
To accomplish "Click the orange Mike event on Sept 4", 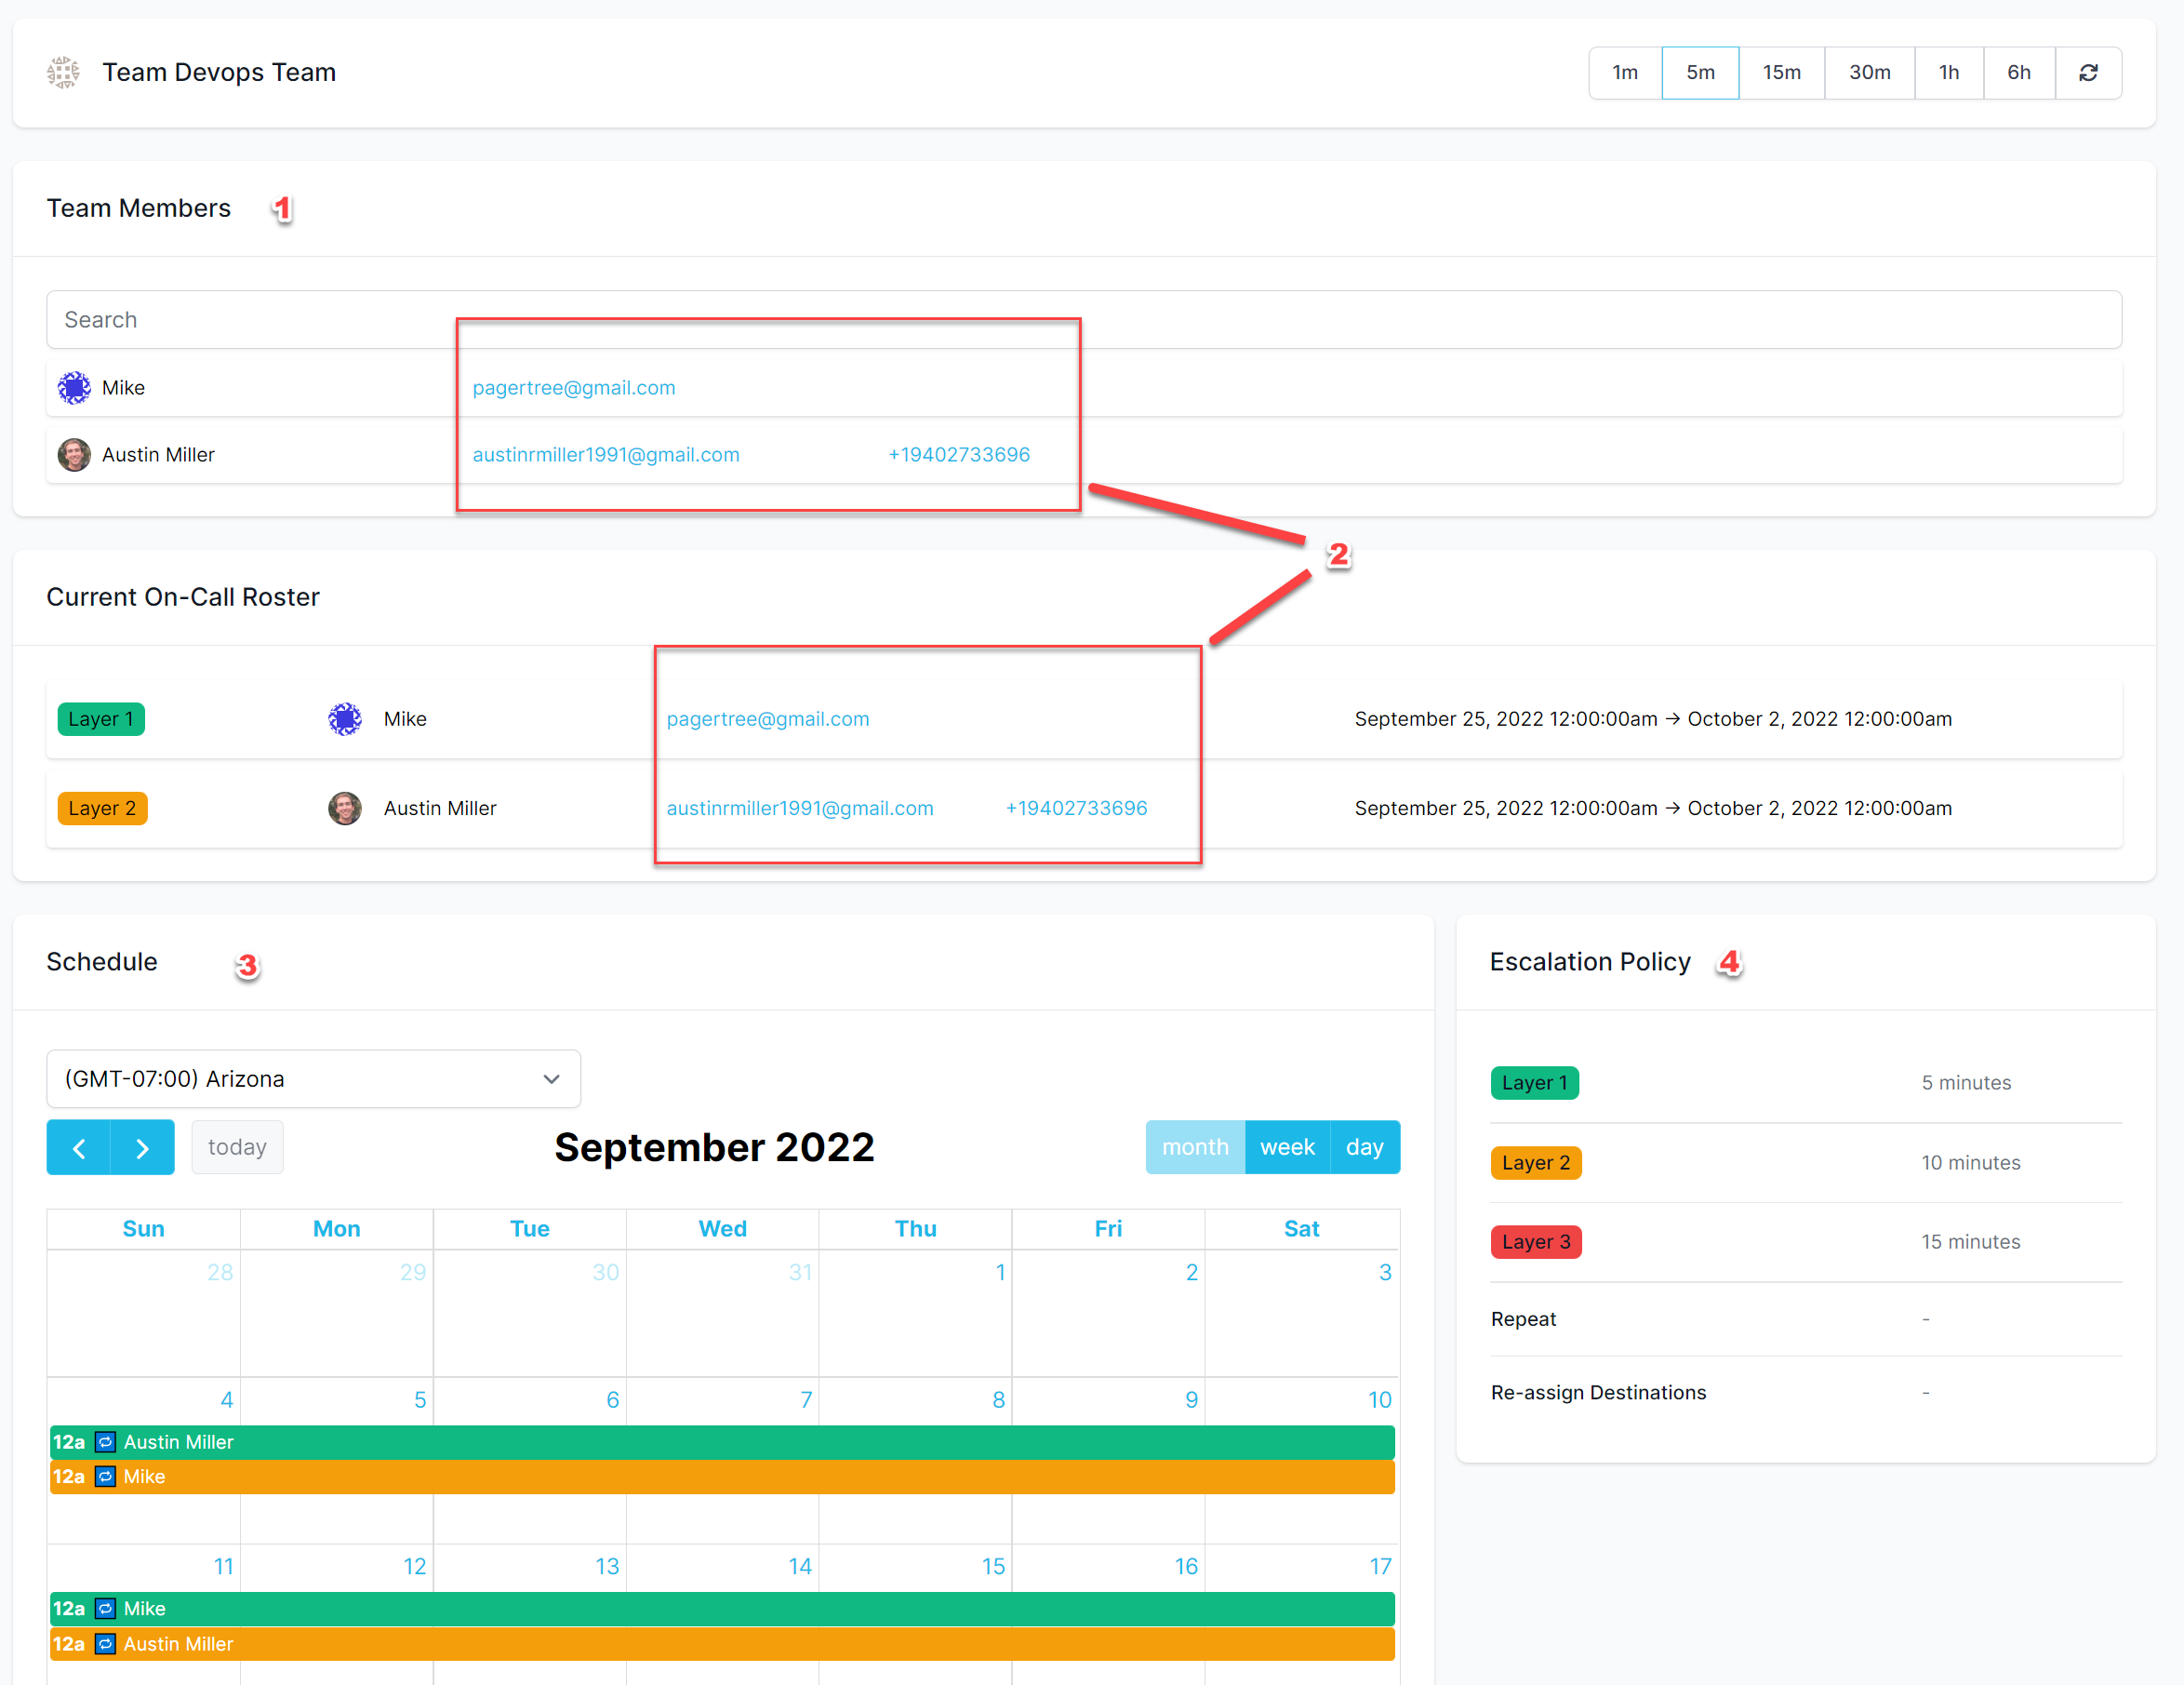I will (x=720, y=1477).
